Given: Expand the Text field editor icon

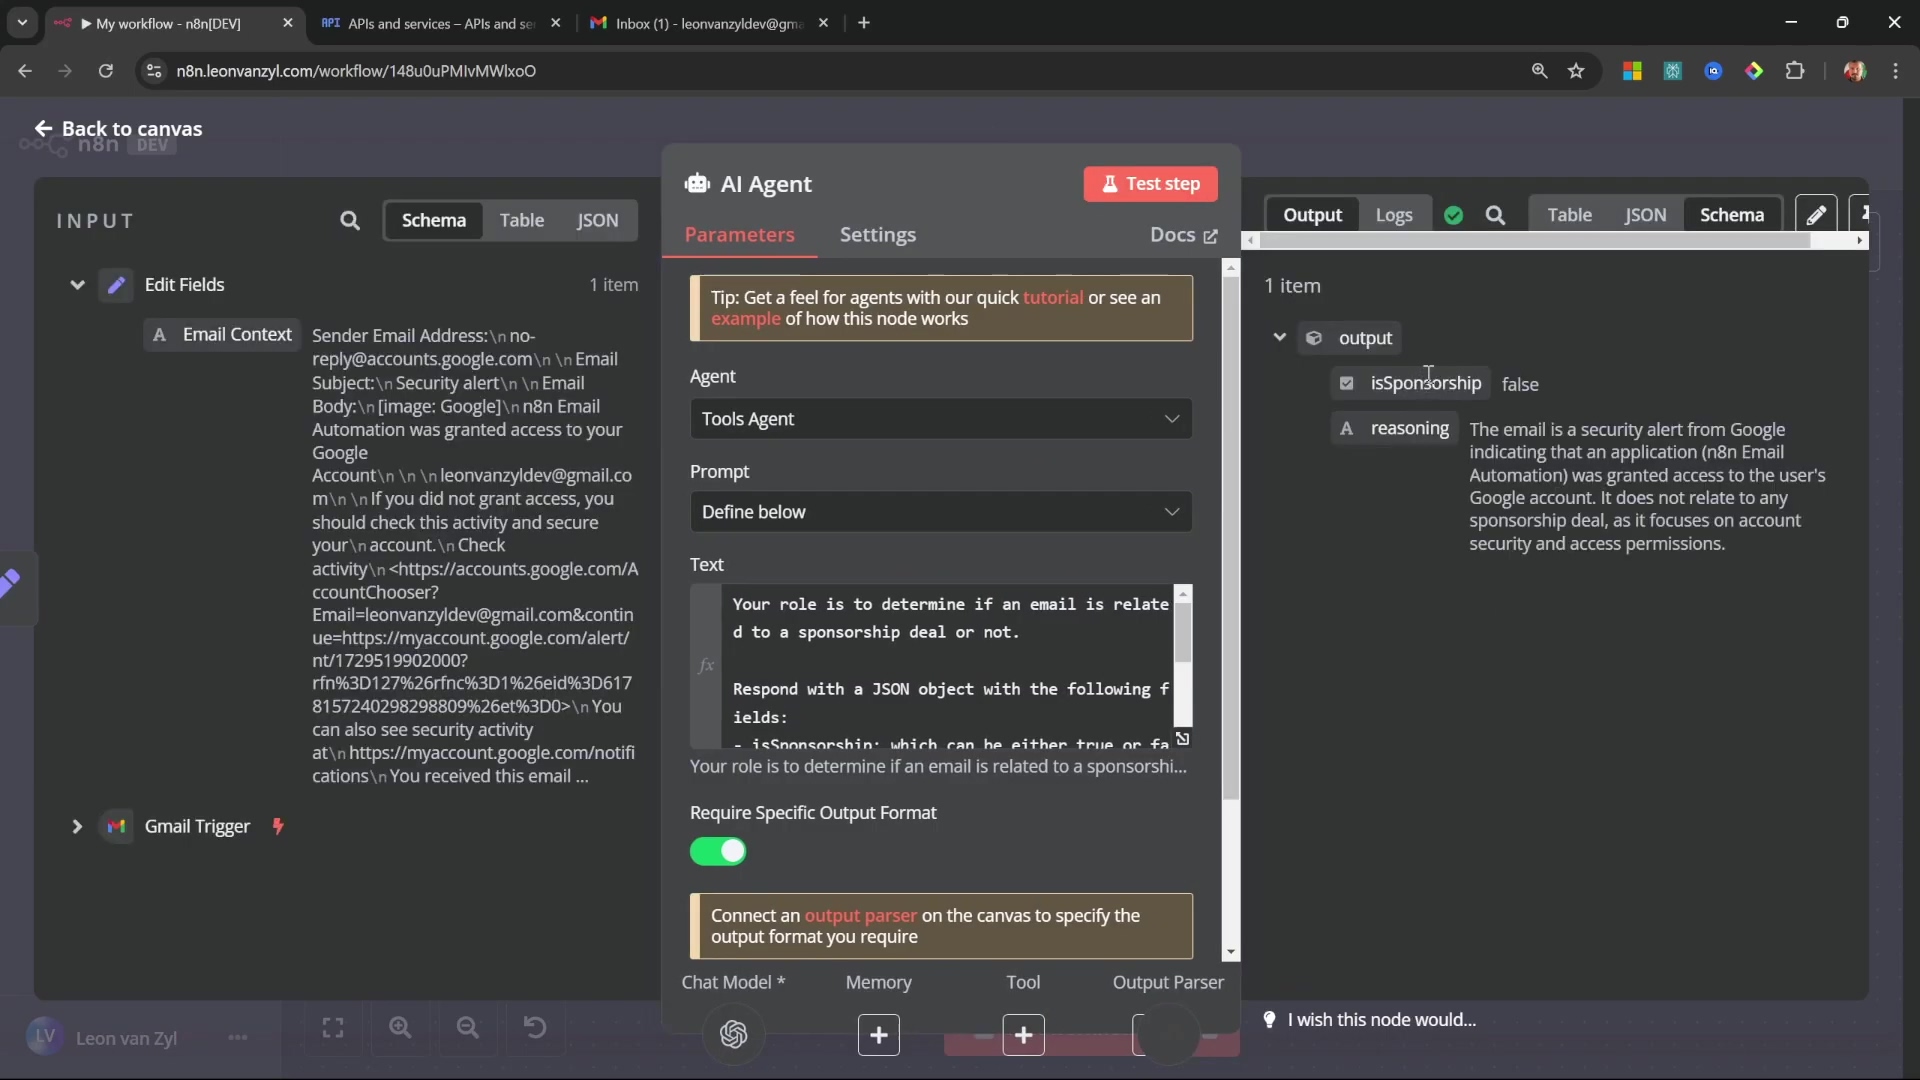Looking at the screenshot, I should point(1182,739).
